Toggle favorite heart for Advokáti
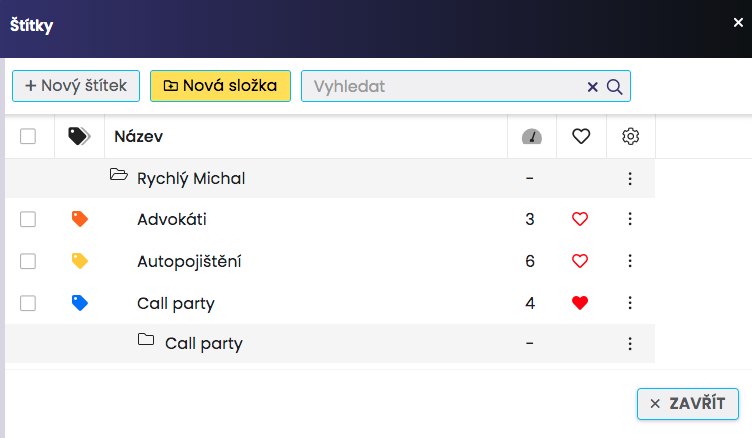This screenshot has height=438, width=752. pos(580,219)
